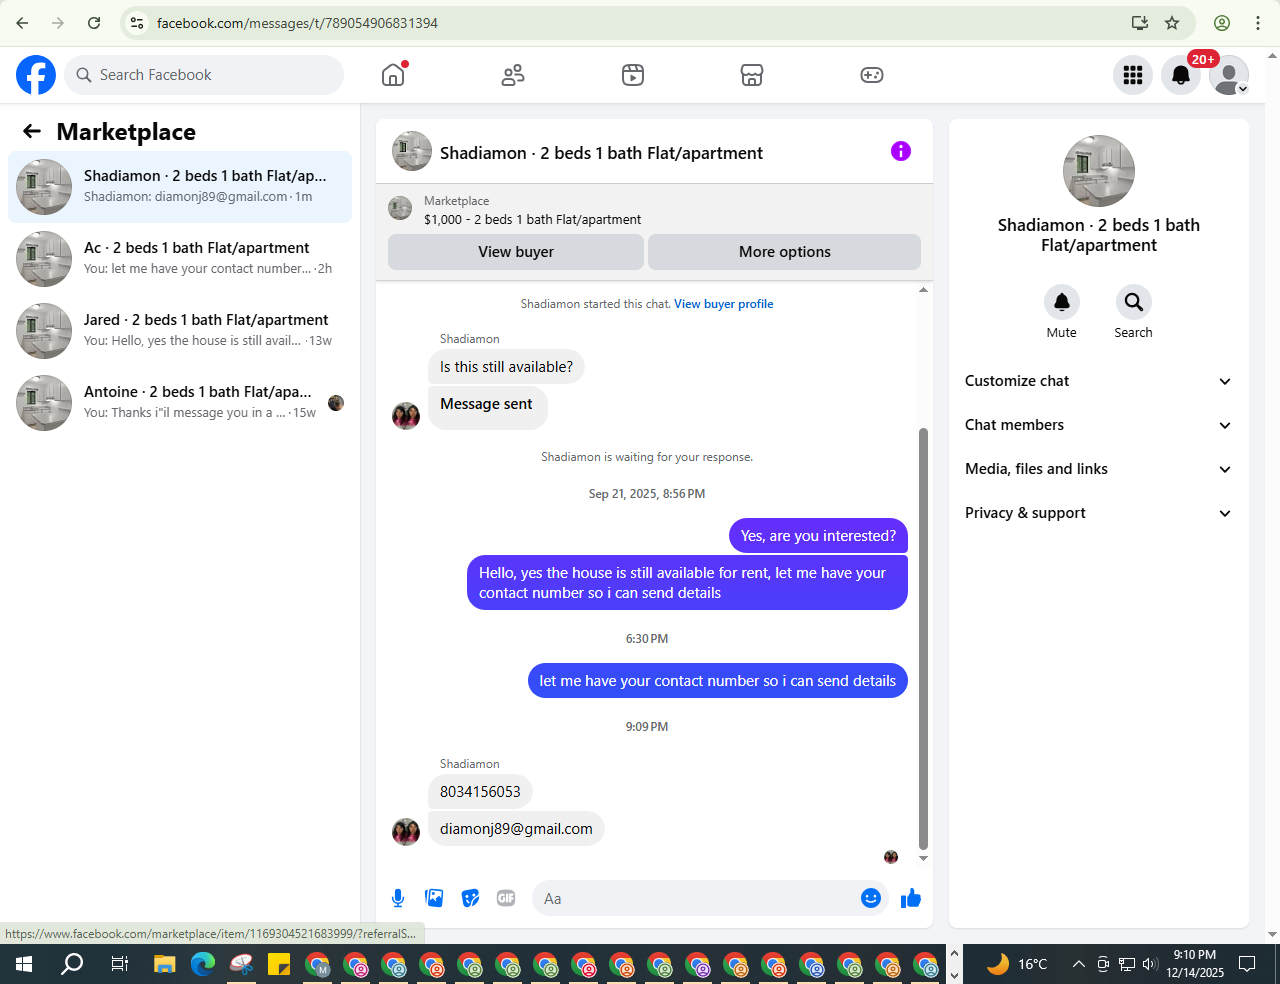
Task: Click the chat header Shadiamon listing title
Action: [601, 153]
